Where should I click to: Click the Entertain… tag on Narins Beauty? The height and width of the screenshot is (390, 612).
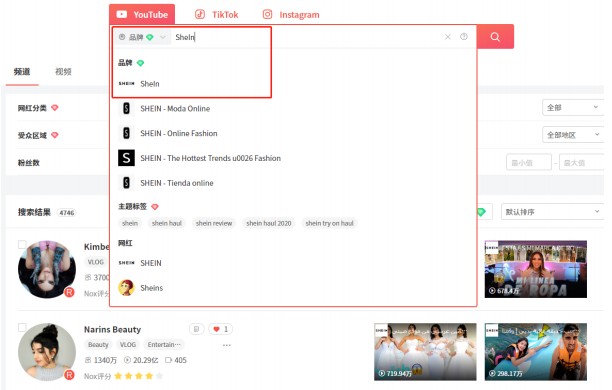[164, 345]
